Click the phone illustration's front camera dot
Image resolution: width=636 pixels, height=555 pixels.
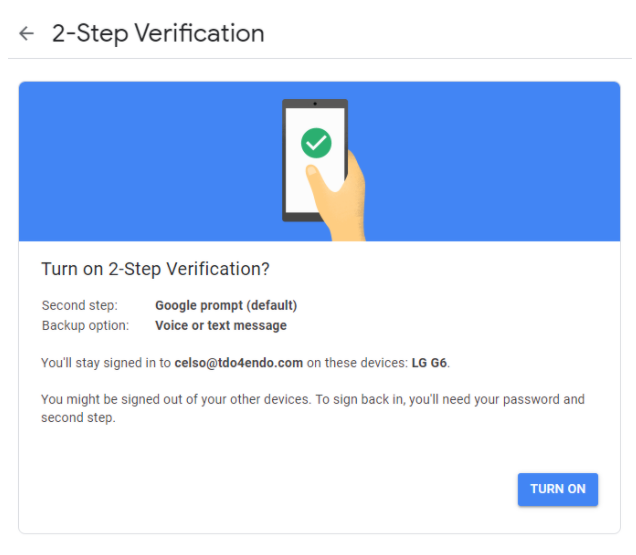click(315, 104)
